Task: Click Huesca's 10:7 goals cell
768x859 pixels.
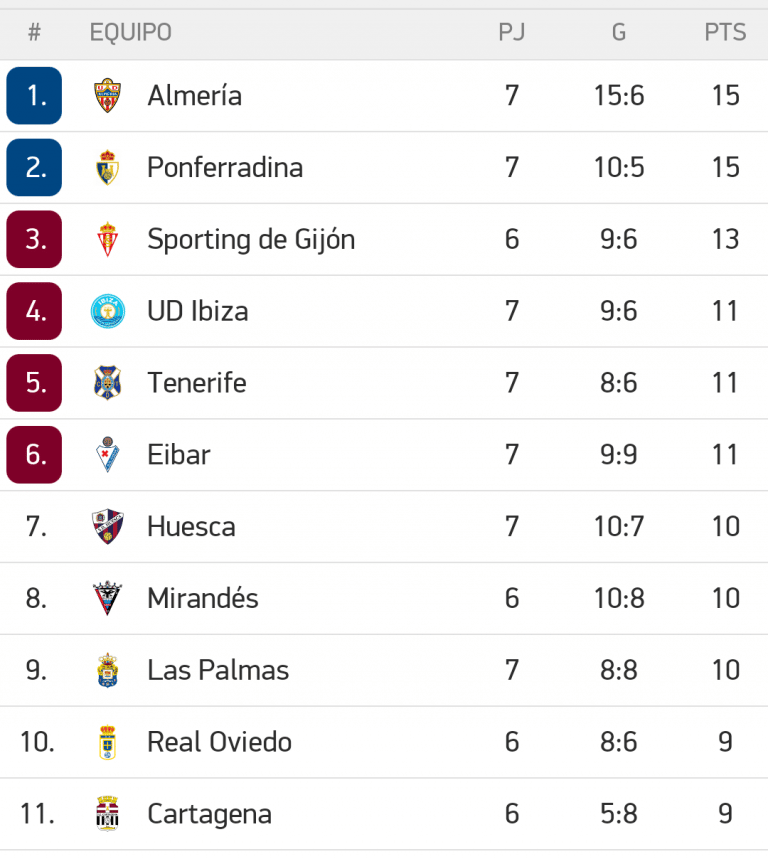Action: coord(618,527)
